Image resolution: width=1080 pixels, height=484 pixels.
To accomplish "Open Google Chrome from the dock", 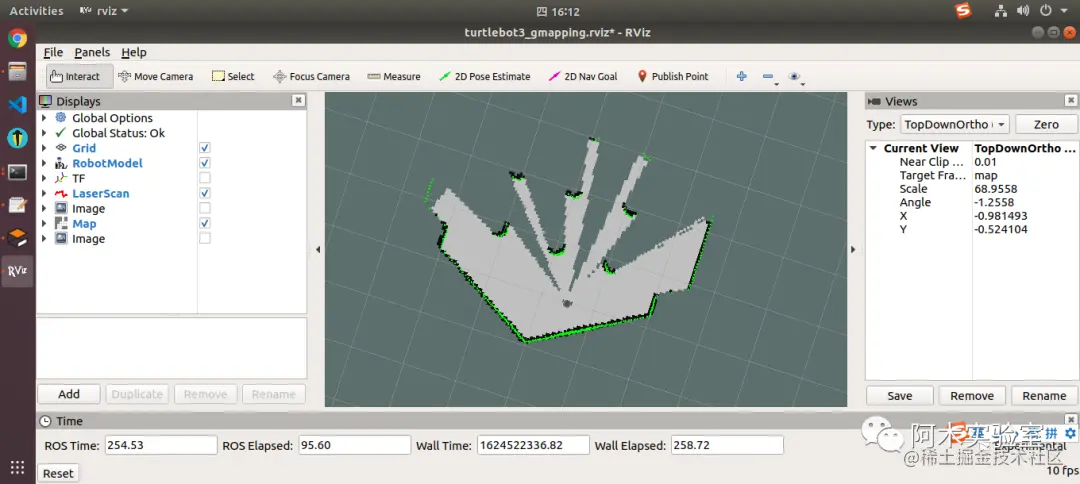I will pos(17,38).
